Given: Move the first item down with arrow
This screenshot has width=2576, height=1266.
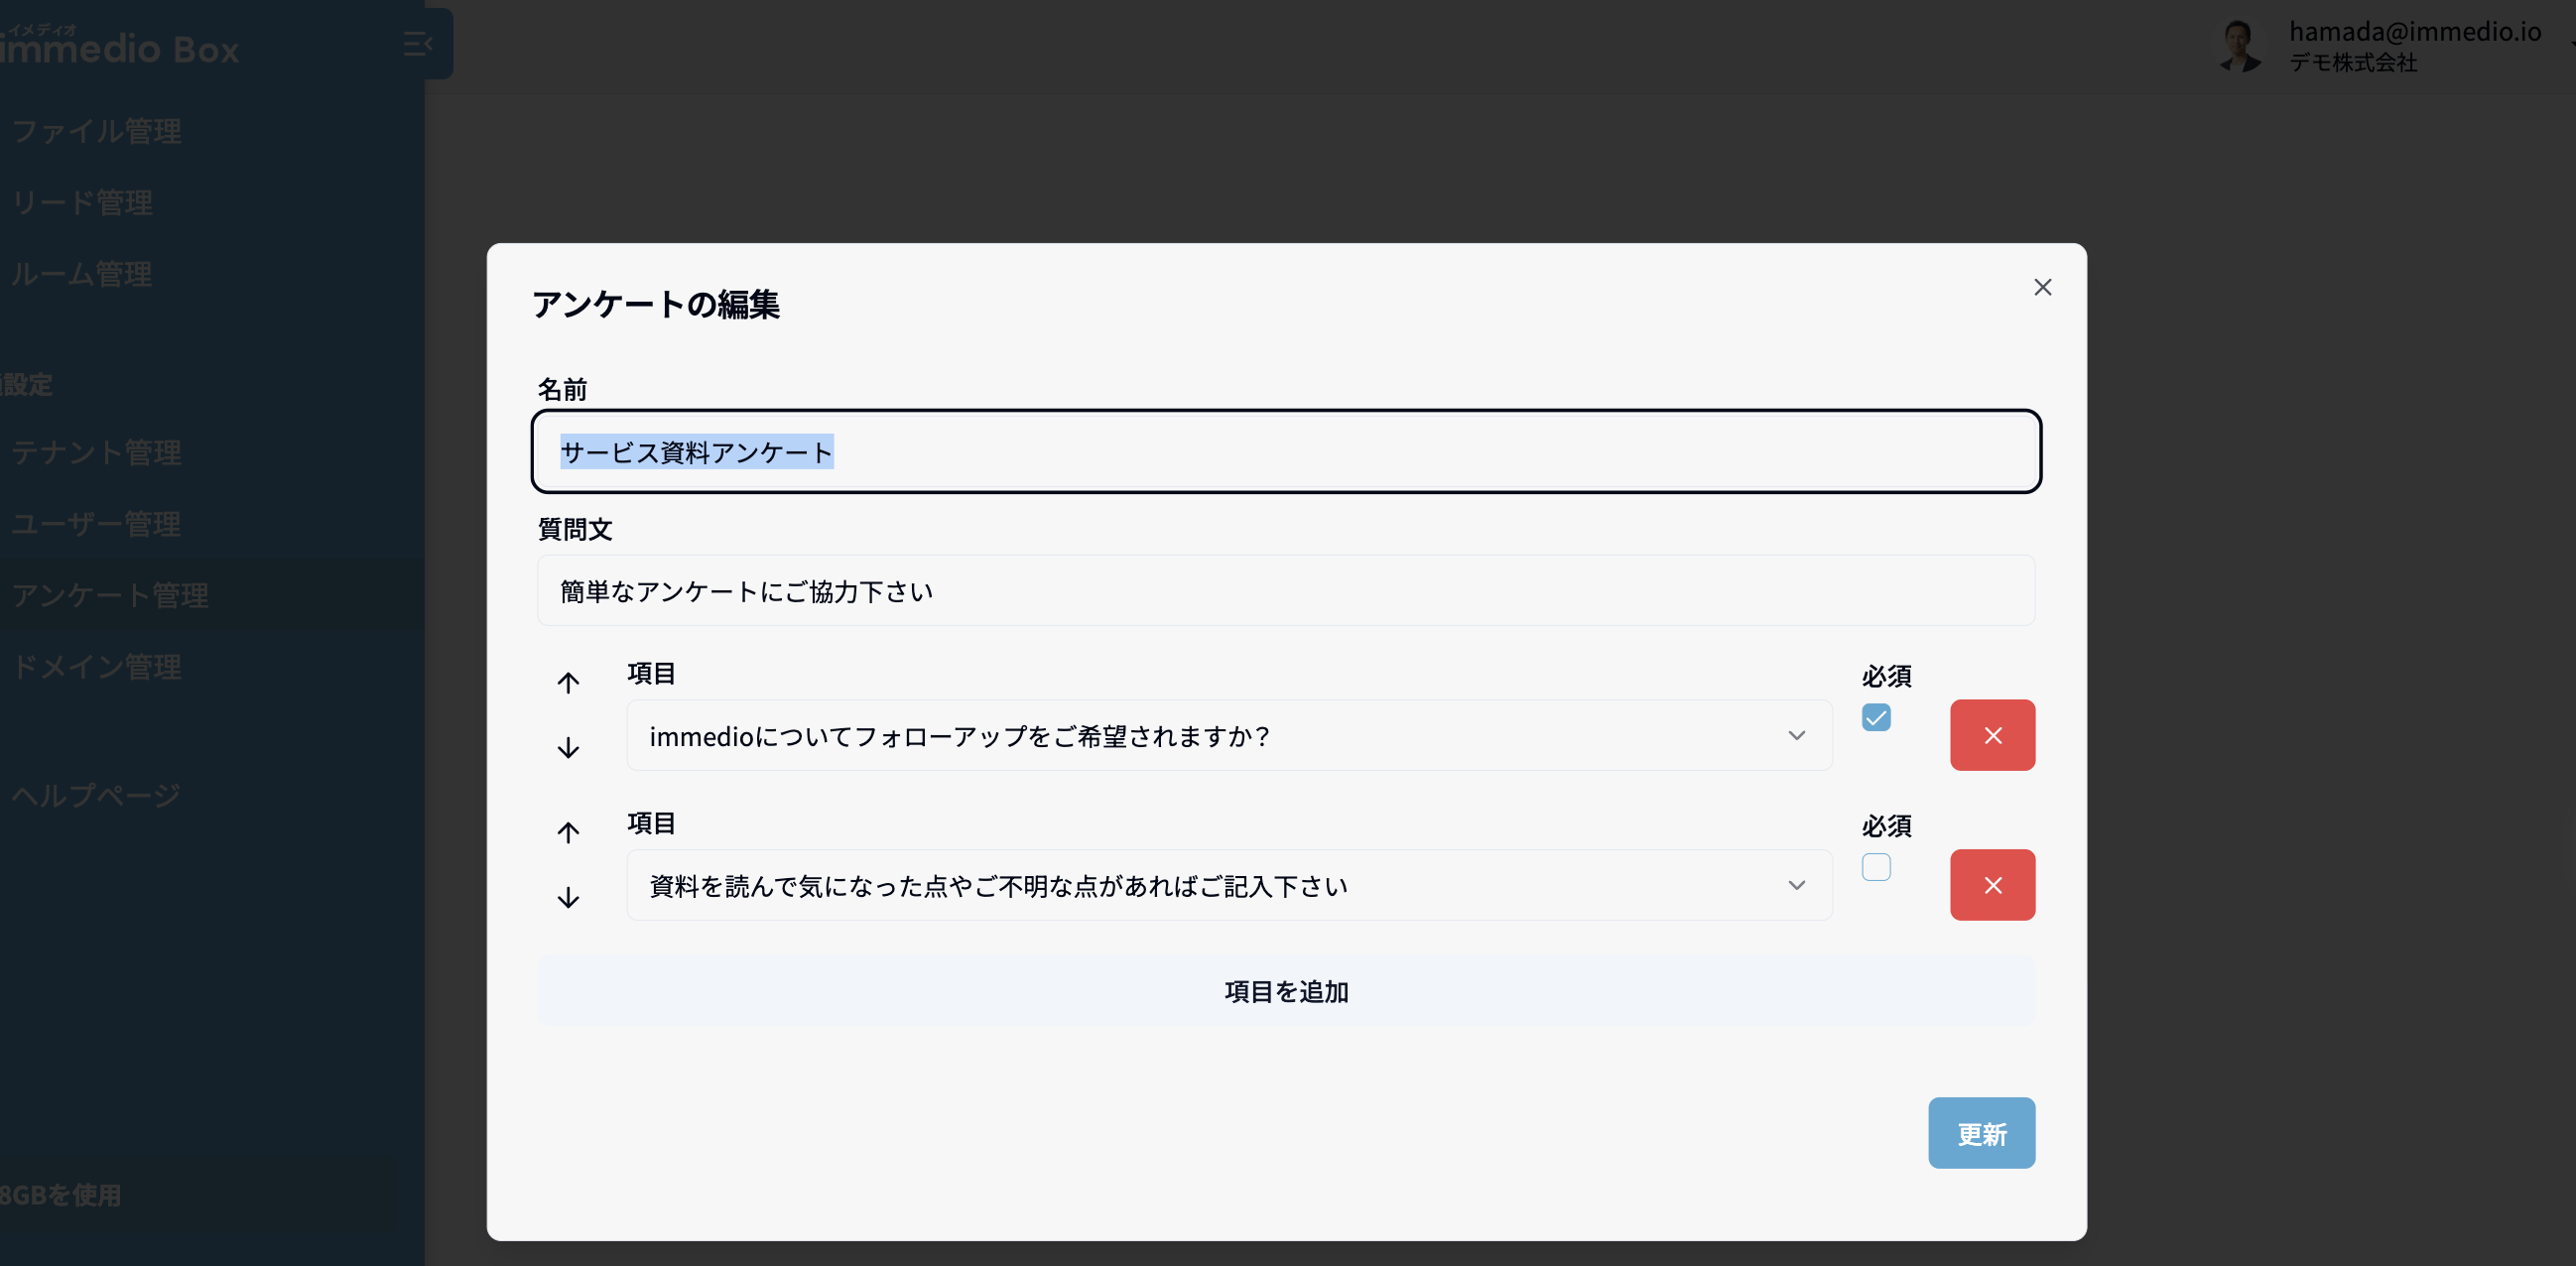Looking at the screenshot, I should coord(568,748).
